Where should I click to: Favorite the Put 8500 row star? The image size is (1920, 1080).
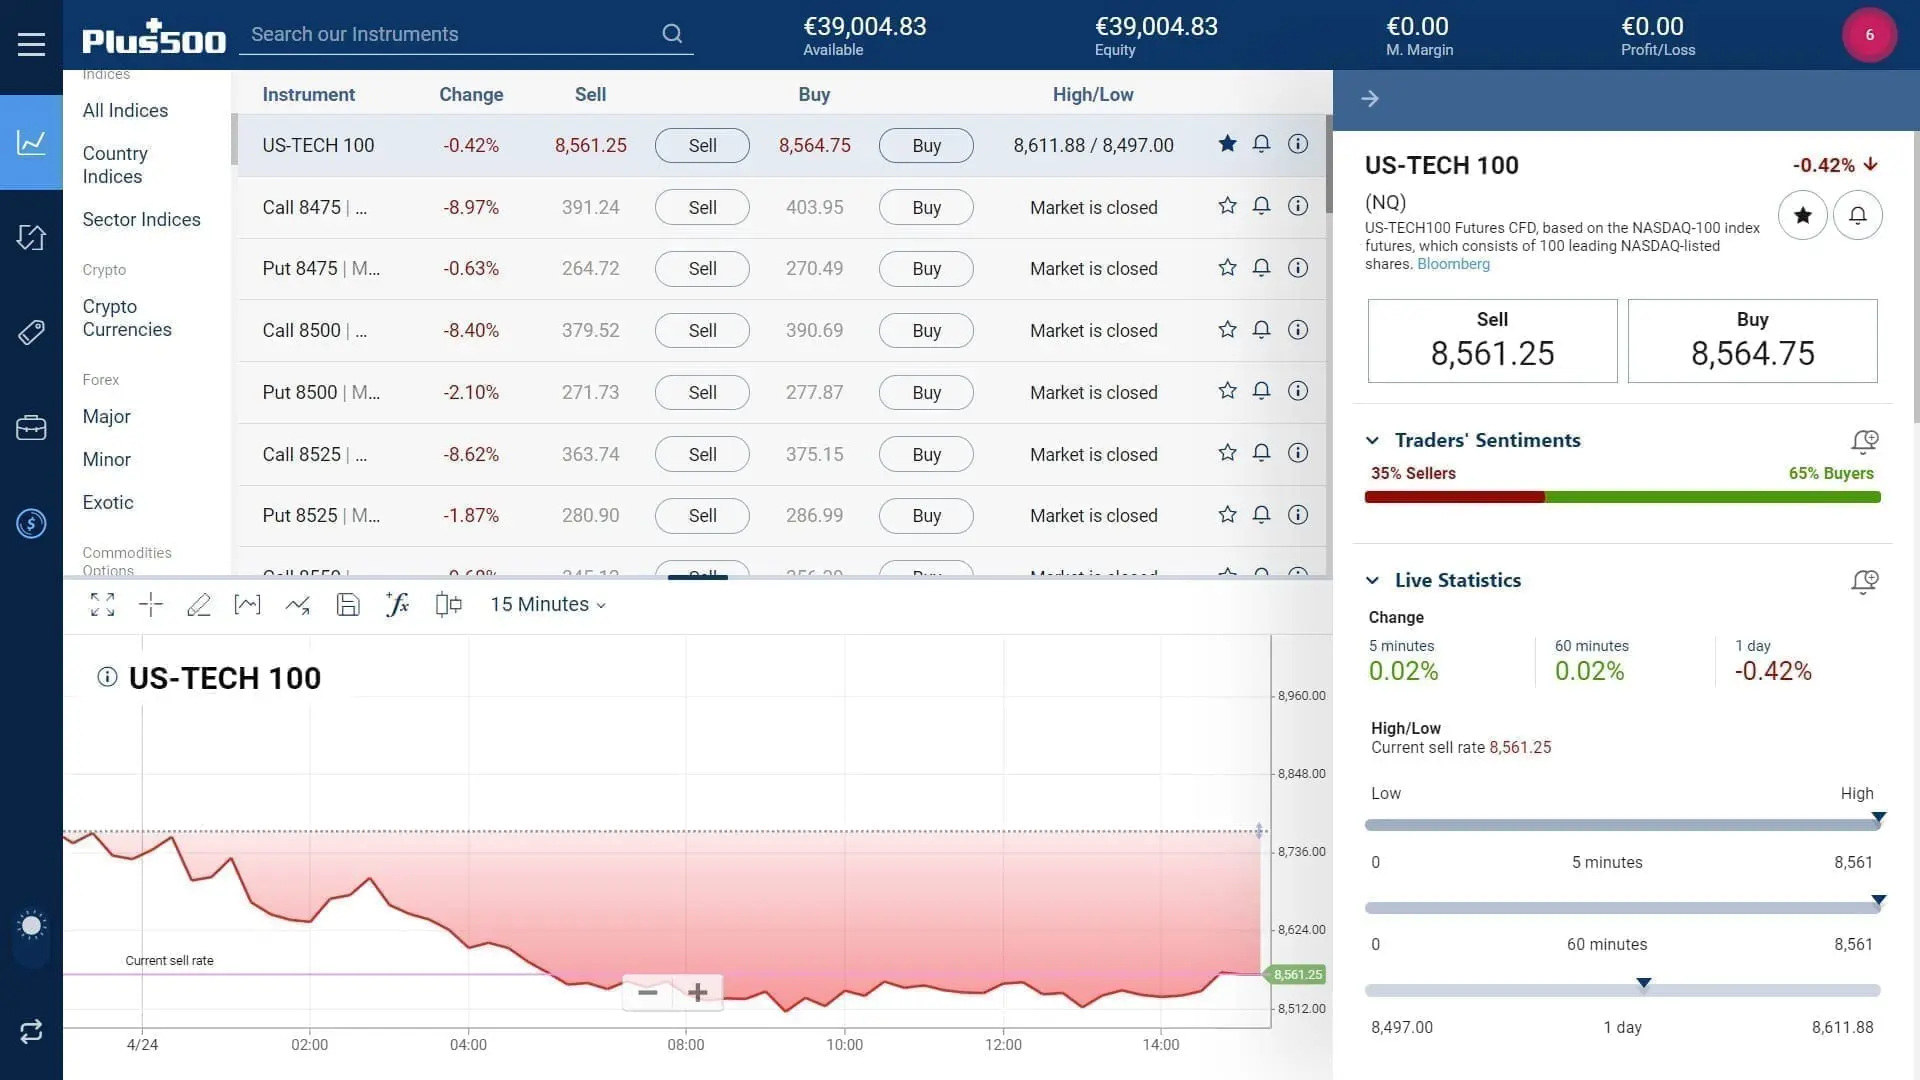(x=1227, y=391)
